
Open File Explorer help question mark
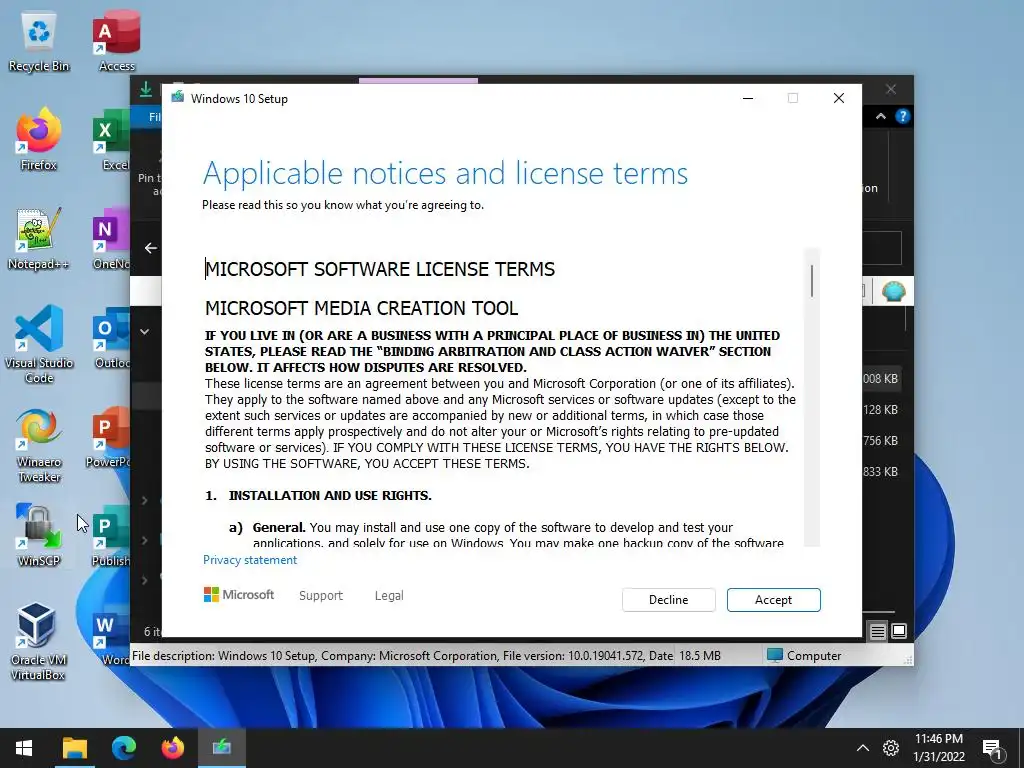[x=903, y=116]
